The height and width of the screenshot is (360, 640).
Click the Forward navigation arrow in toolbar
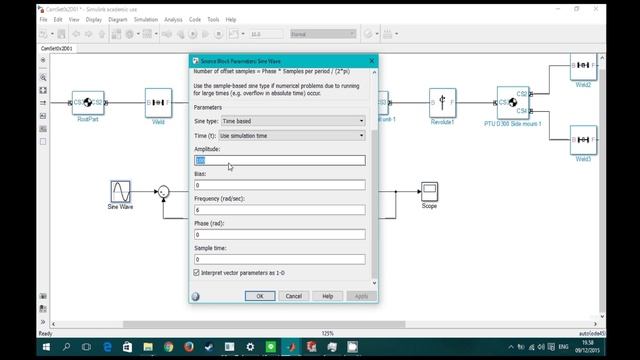tap(89, 34)
